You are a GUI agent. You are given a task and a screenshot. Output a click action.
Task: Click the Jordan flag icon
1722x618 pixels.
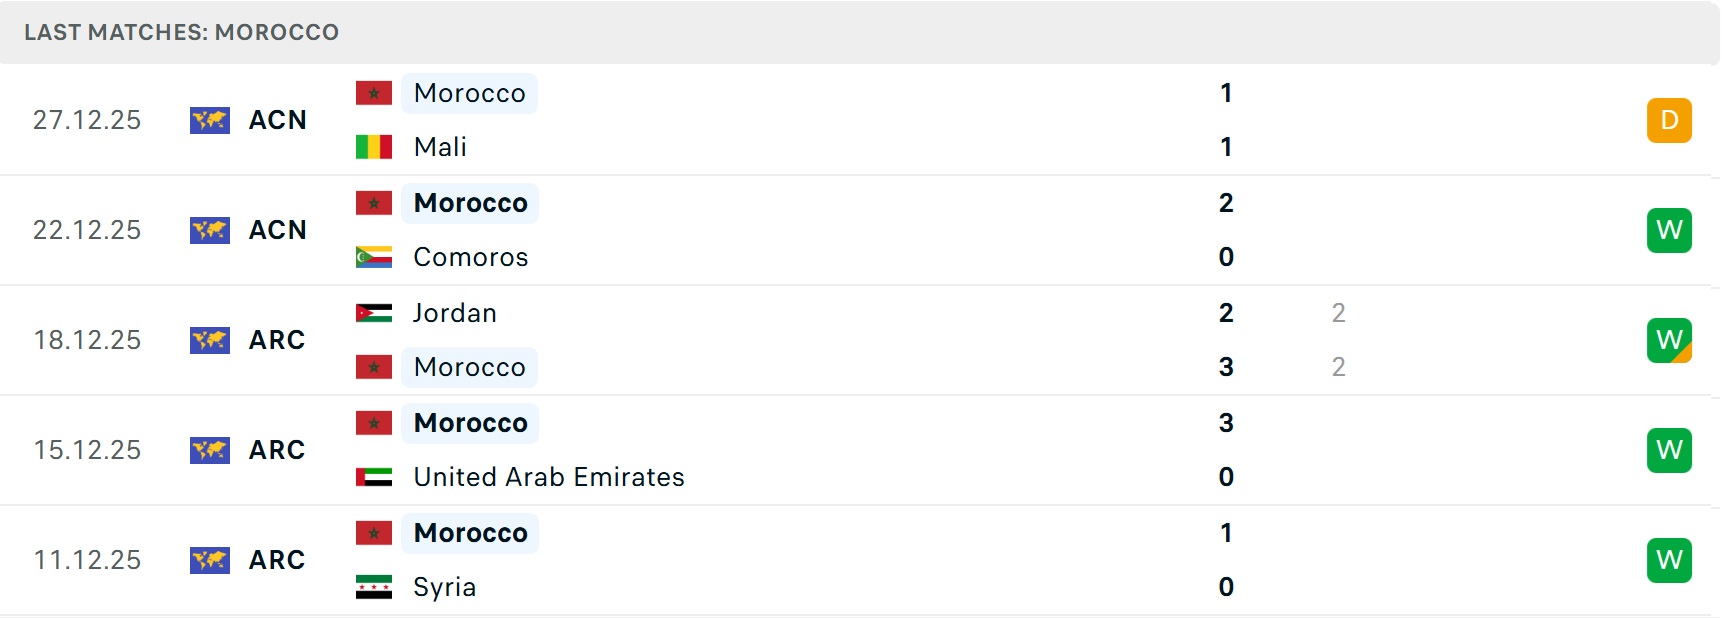click(x=374, y=313)
